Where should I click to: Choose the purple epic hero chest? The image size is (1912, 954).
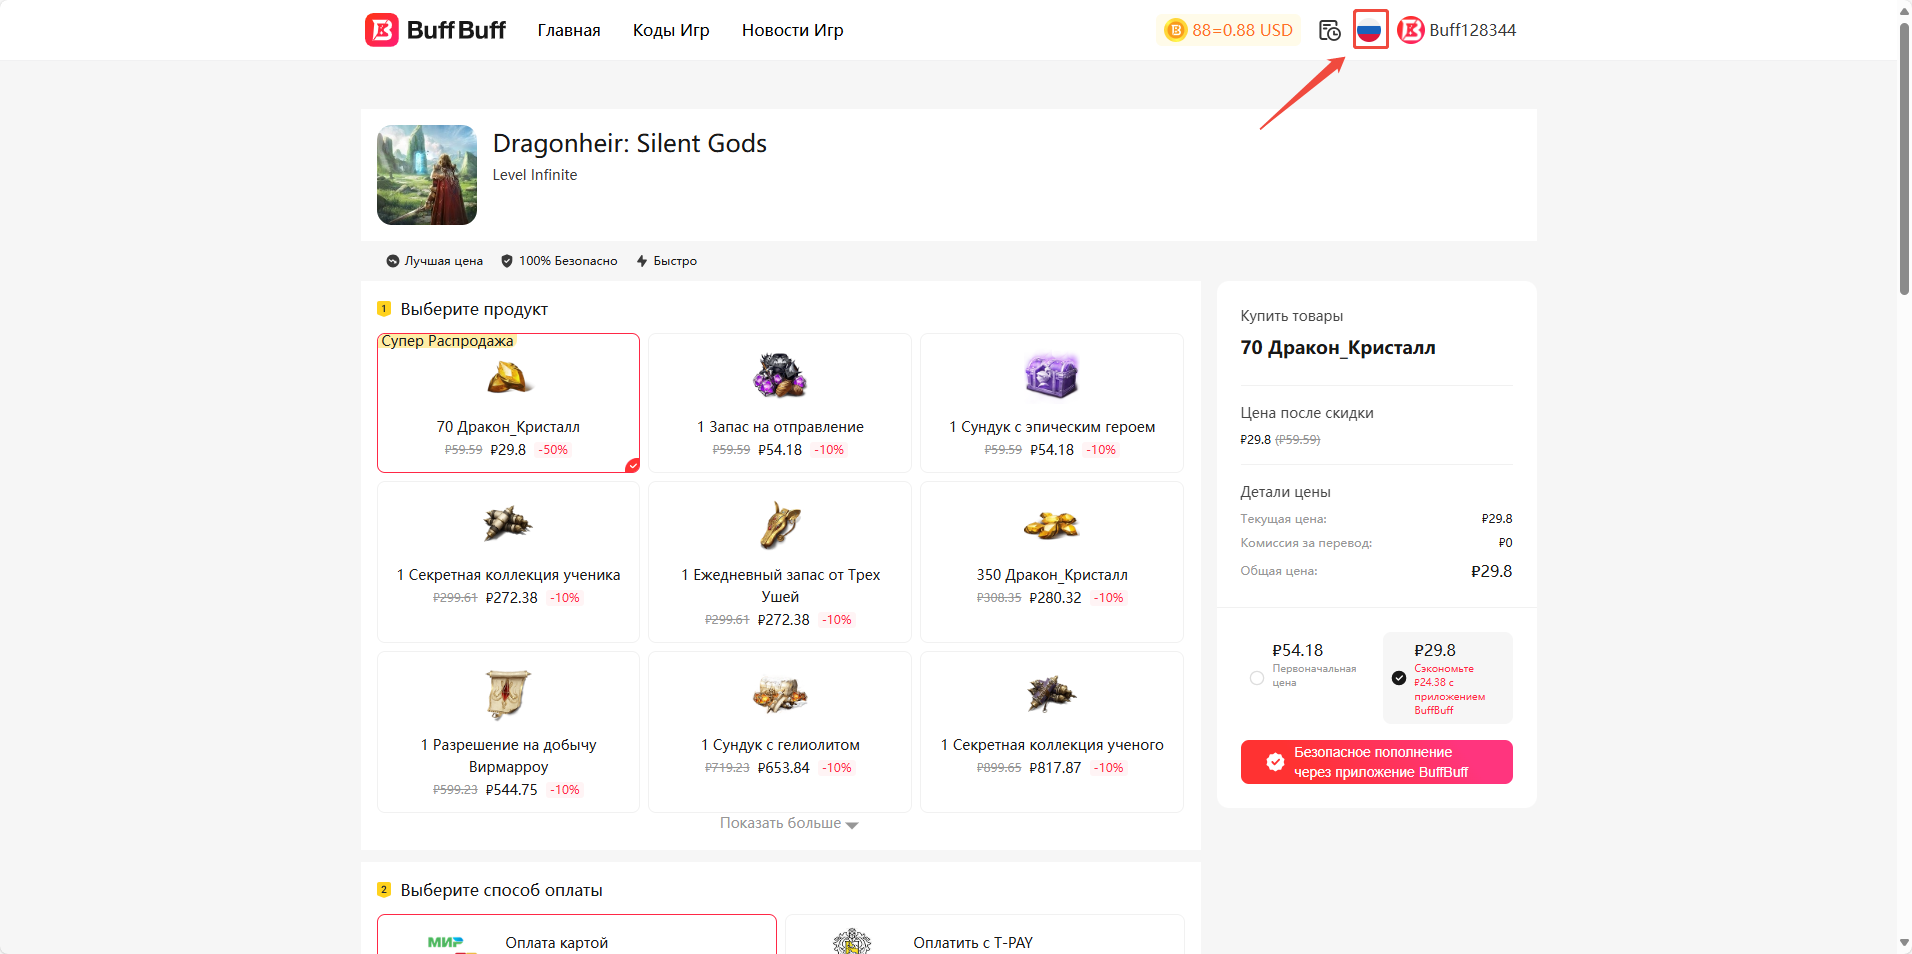[1051, 376]
